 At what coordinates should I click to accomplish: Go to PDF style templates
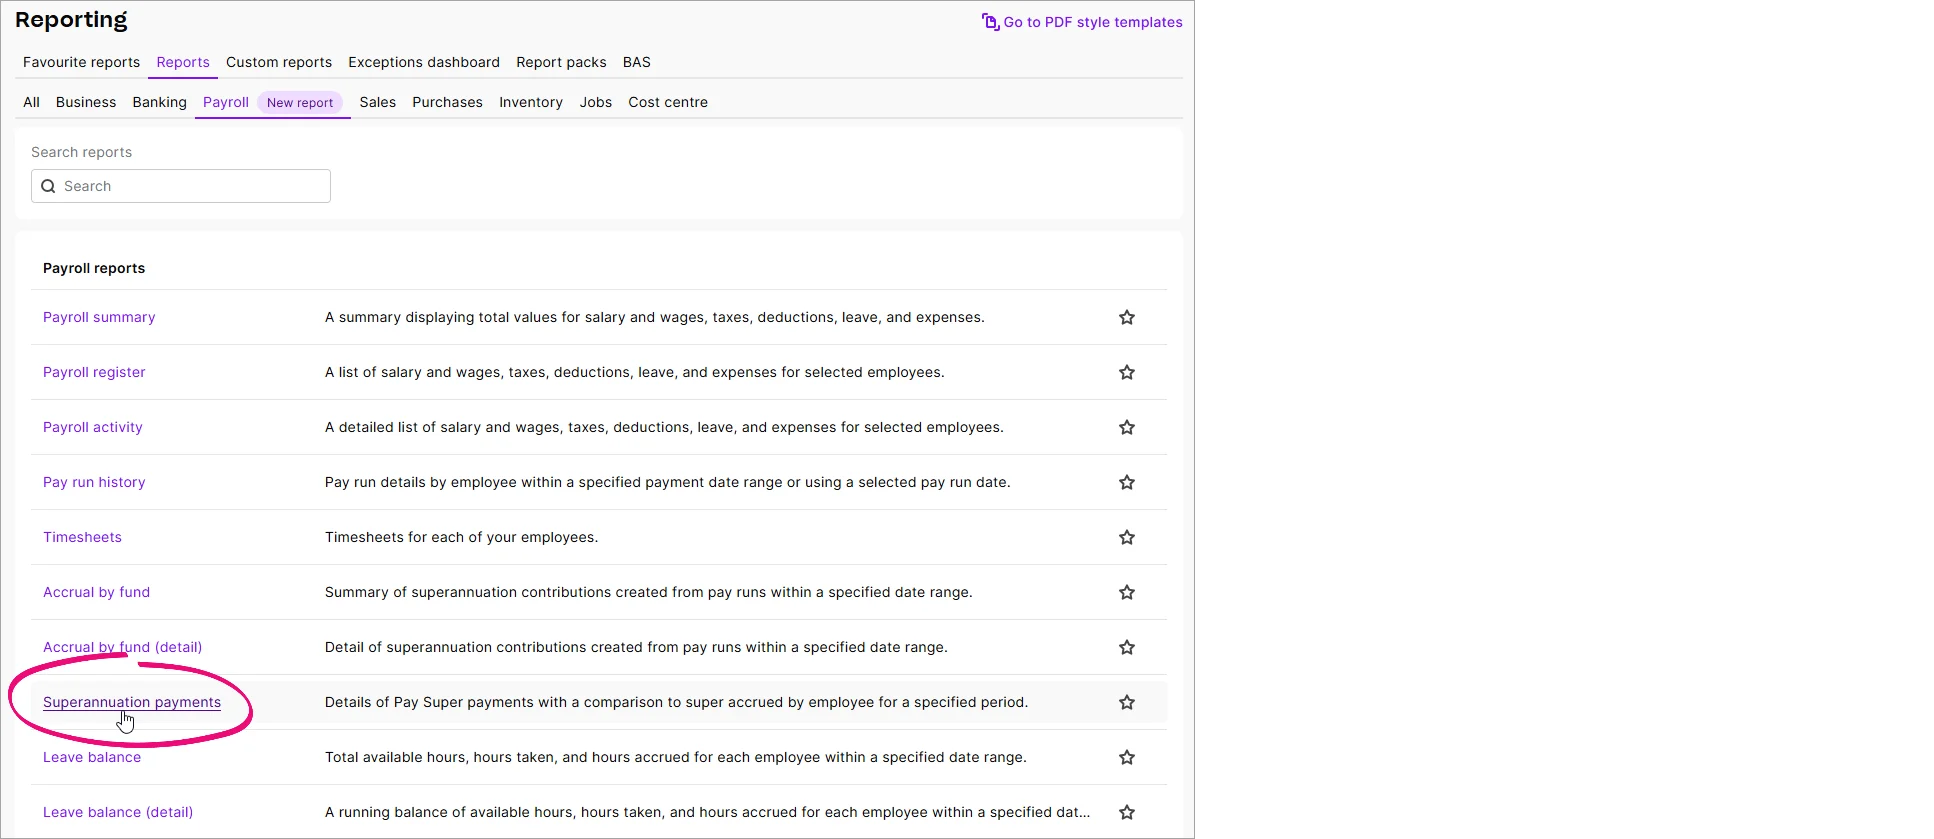coord(1093,22)
